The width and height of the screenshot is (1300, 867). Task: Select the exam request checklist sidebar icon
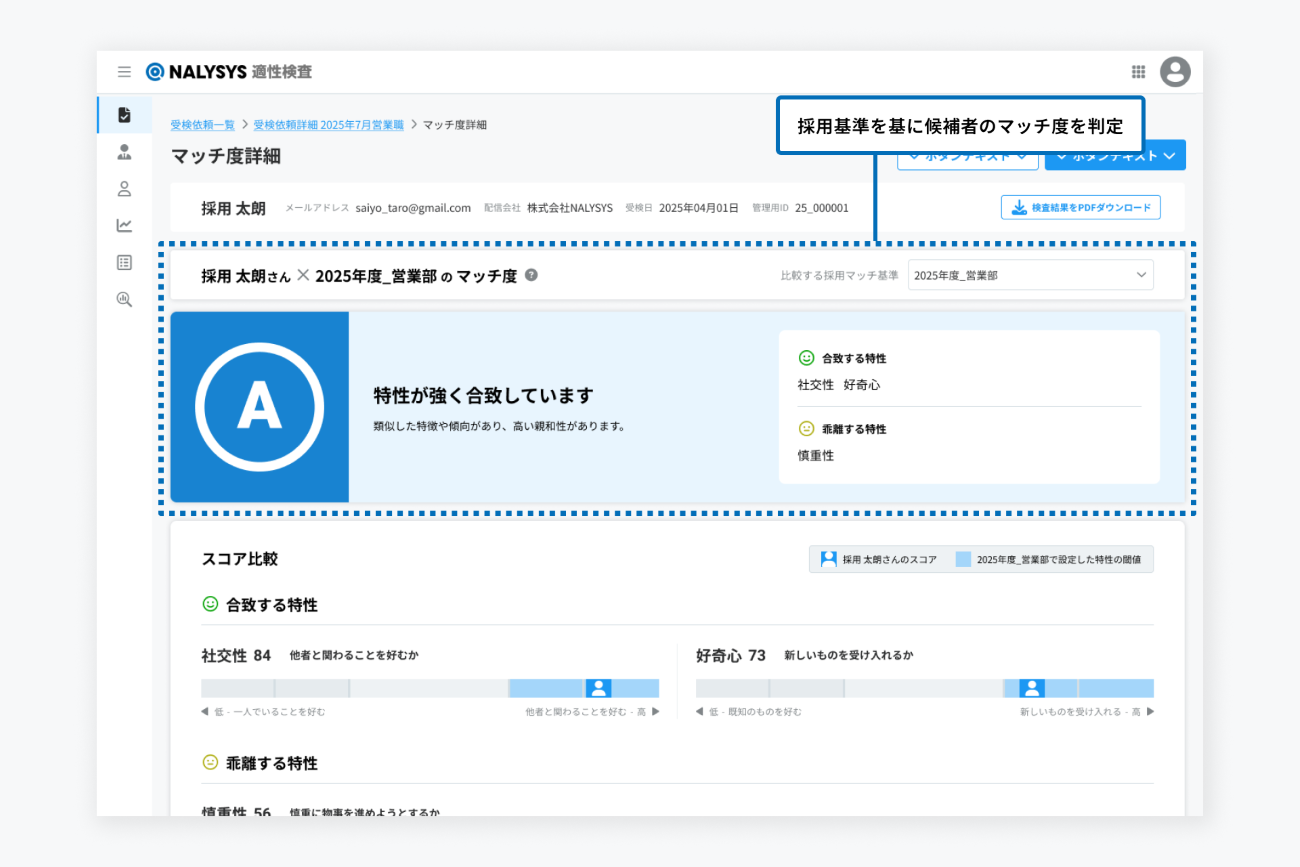coord(124,115)
